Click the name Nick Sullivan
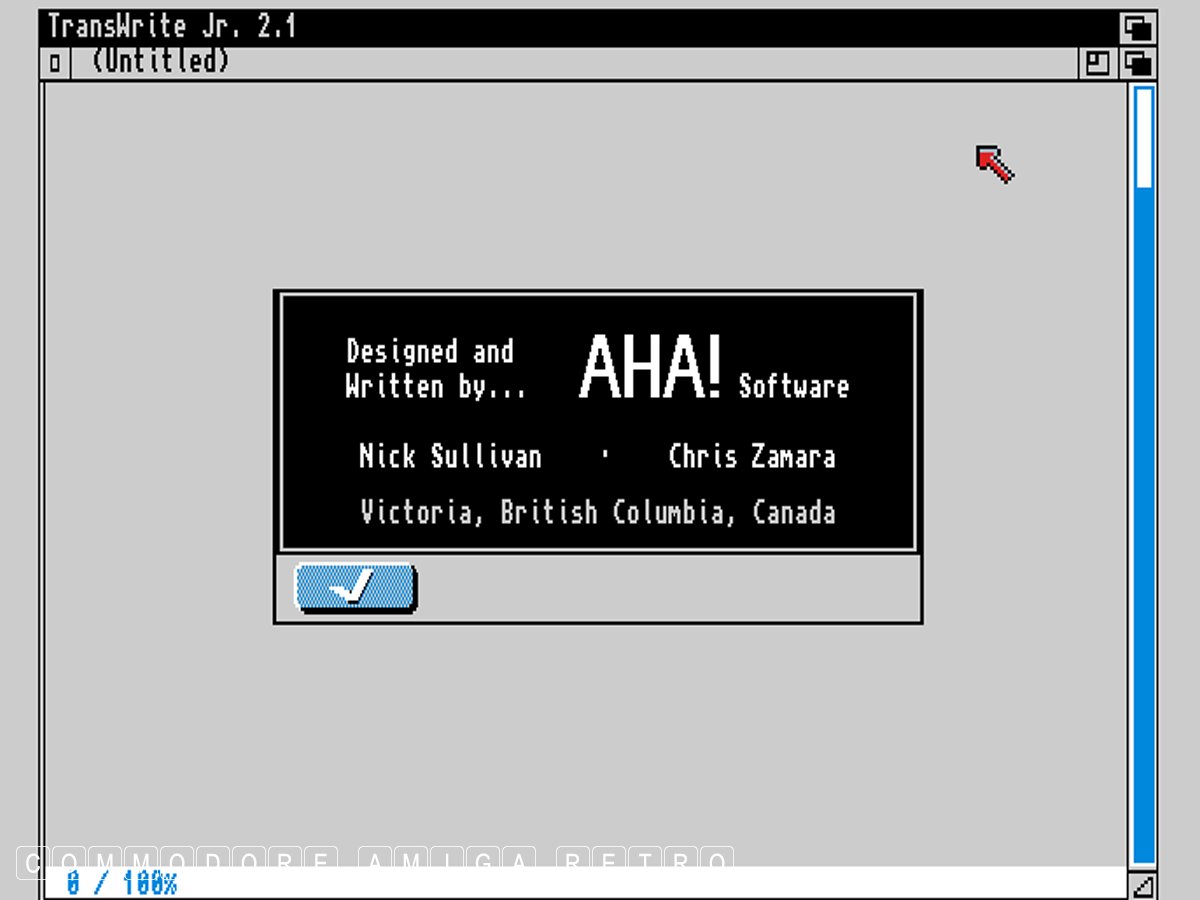The width and height of the screenshot is (1200, 900). 450,457
